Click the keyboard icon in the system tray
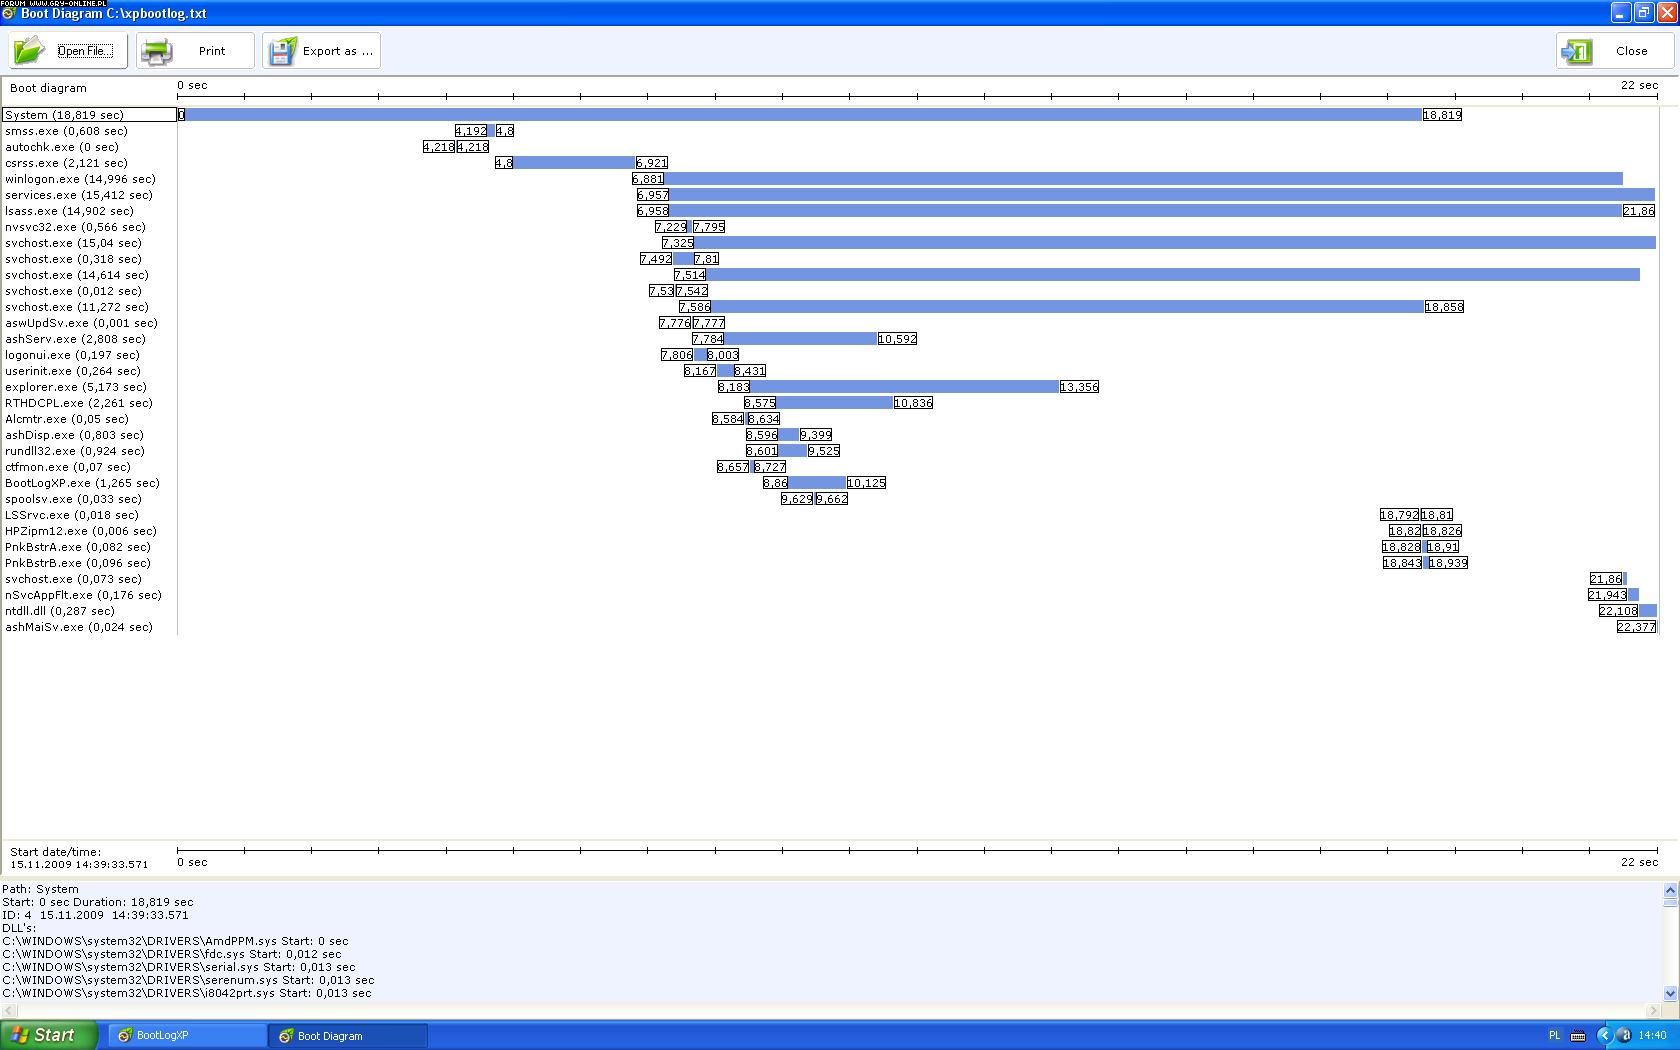The height and width of the screenshot is (1050, 1680). point(1578,1036)
